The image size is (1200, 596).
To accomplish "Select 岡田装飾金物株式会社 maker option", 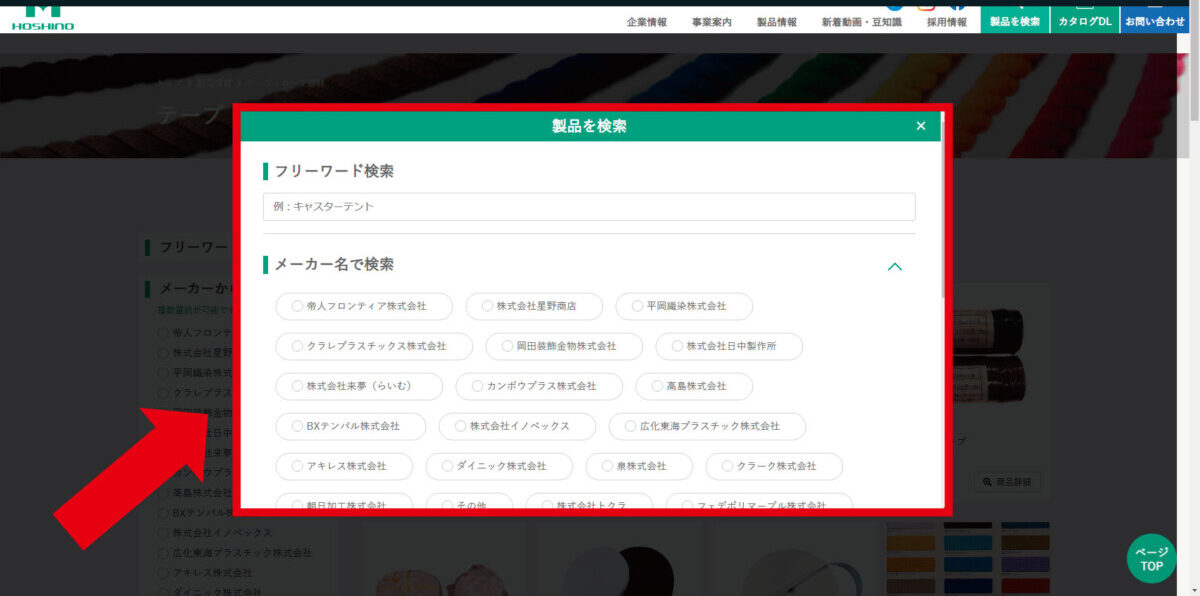I will 564,346.
